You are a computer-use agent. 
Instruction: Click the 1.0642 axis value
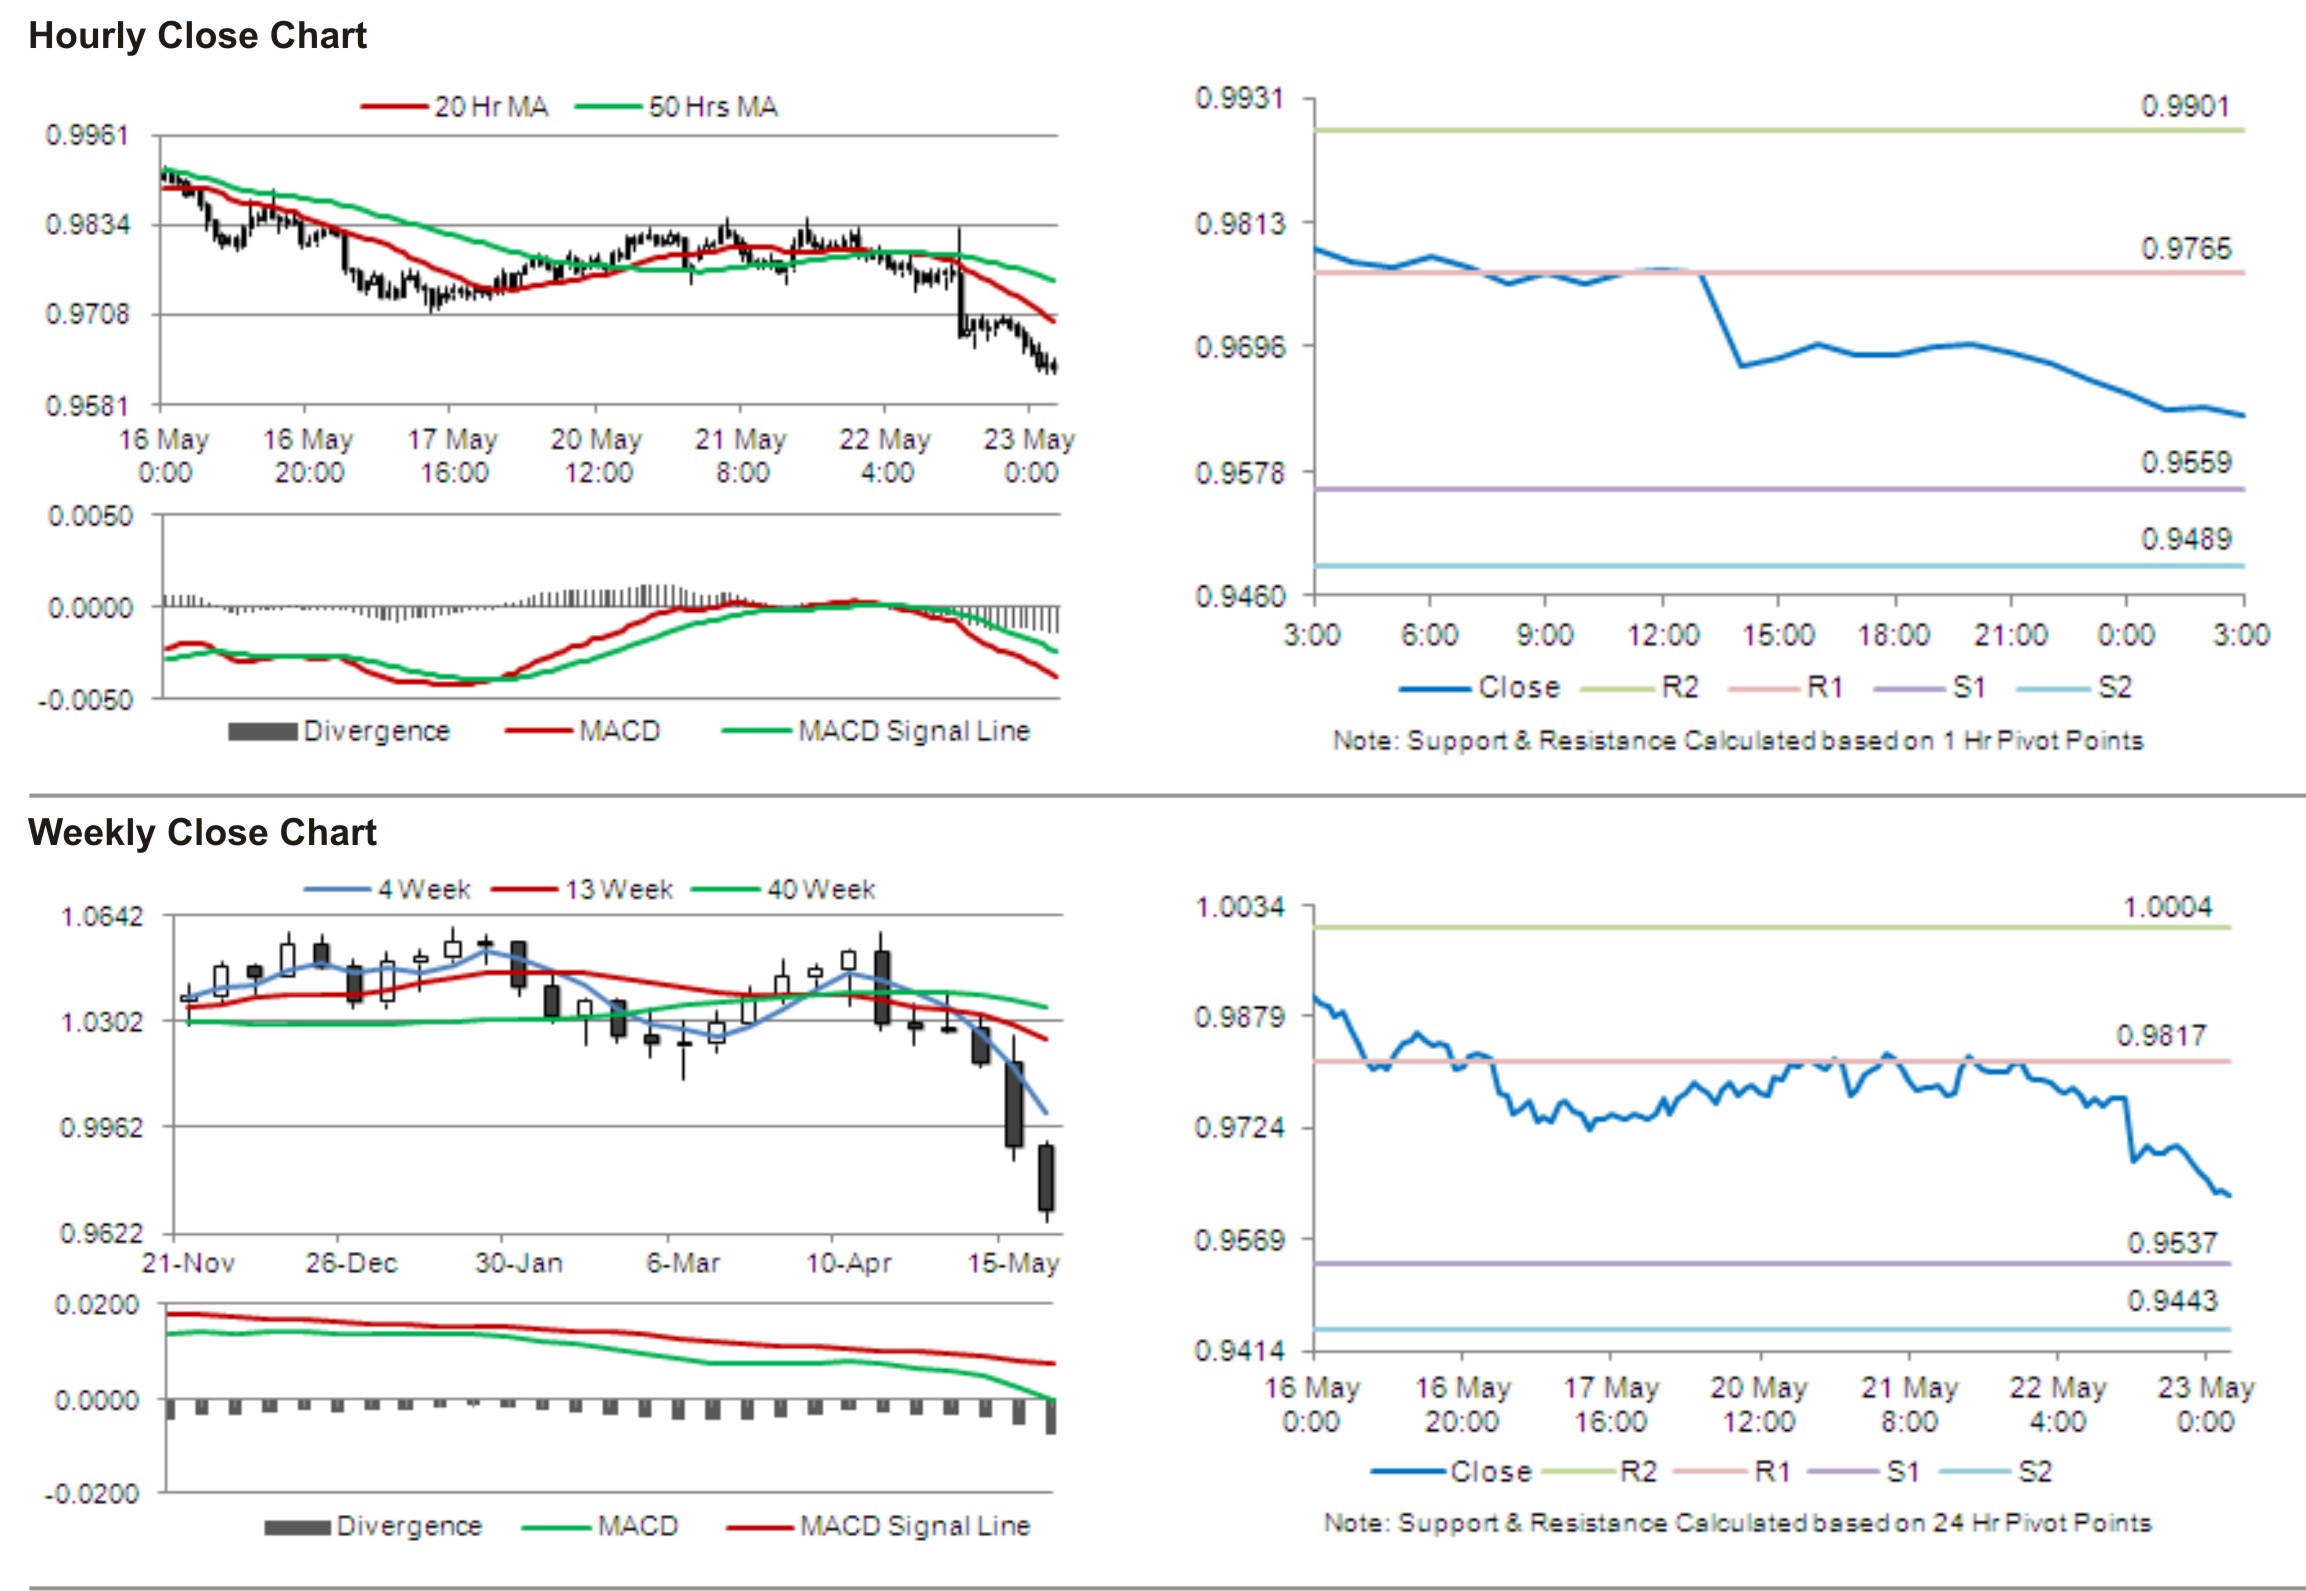tap(102, 917)
